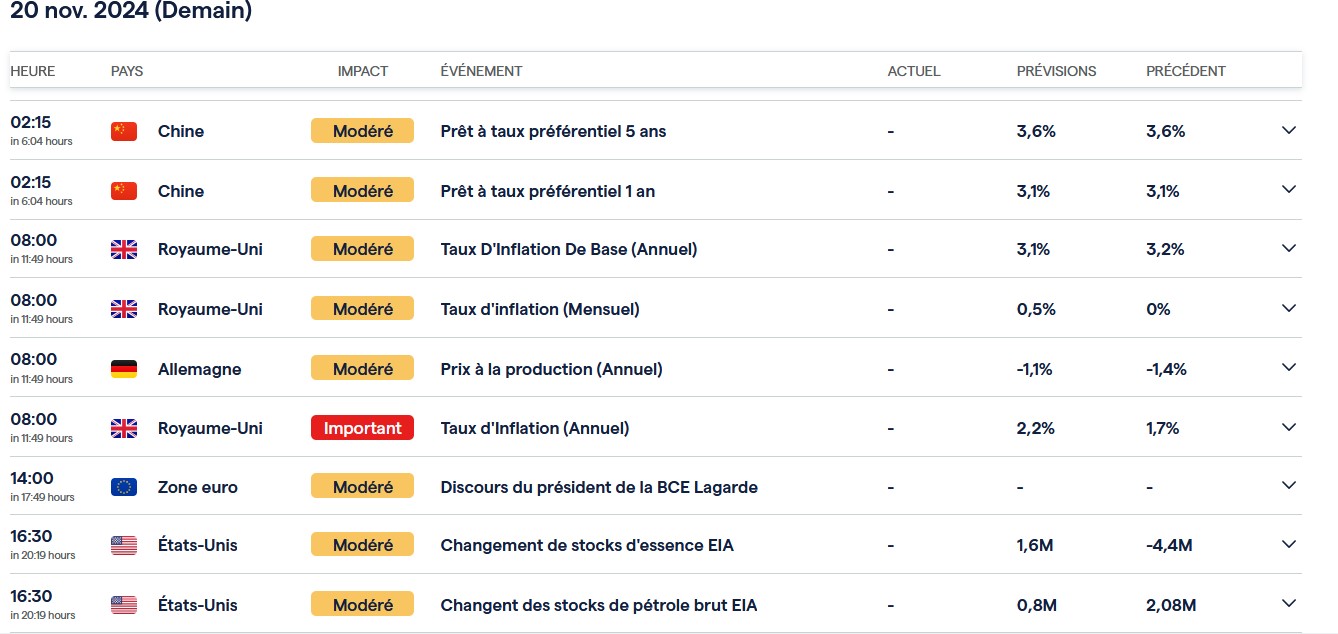Click the German flag icon for Allemagne
This screenshot has height=634, width=1338.
pos(123,369)
